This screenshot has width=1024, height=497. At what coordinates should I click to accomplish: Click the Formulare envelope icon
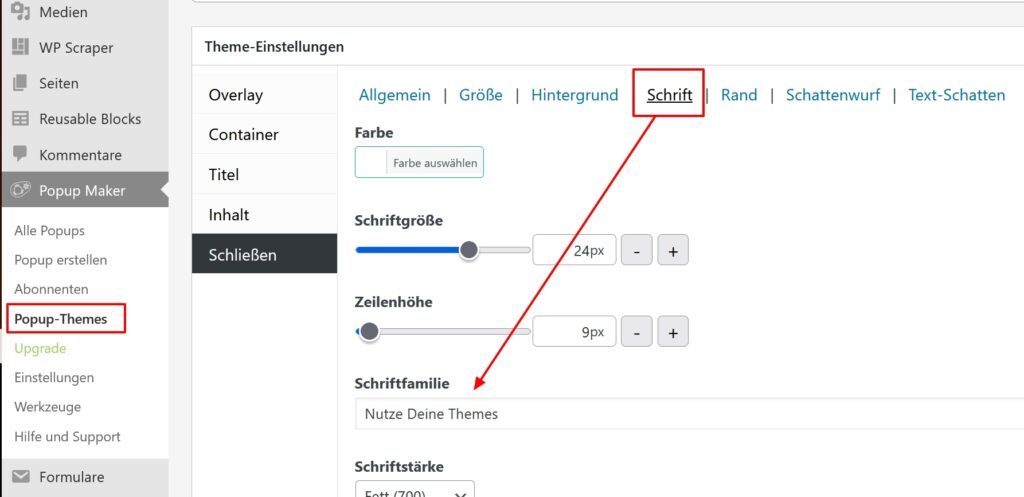pyautogui.click(x=20, y=477)
